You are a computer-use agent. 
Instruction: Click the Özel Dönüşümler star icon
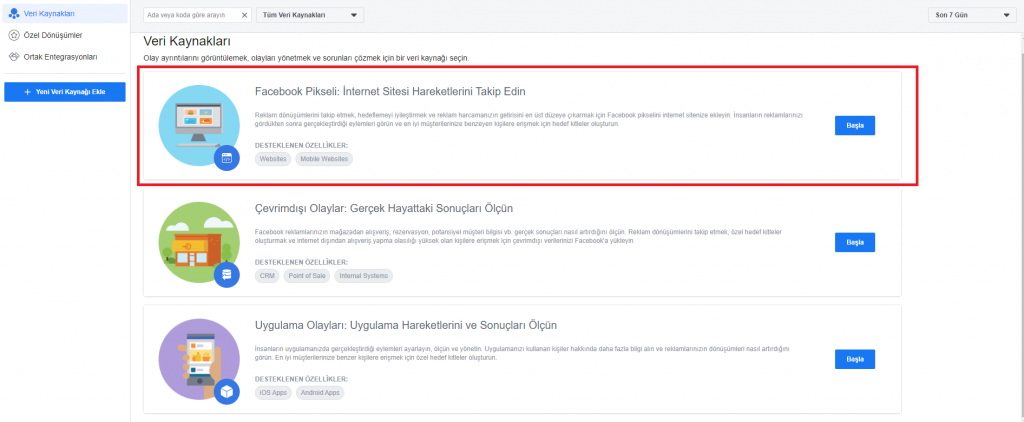coord(14,35)
